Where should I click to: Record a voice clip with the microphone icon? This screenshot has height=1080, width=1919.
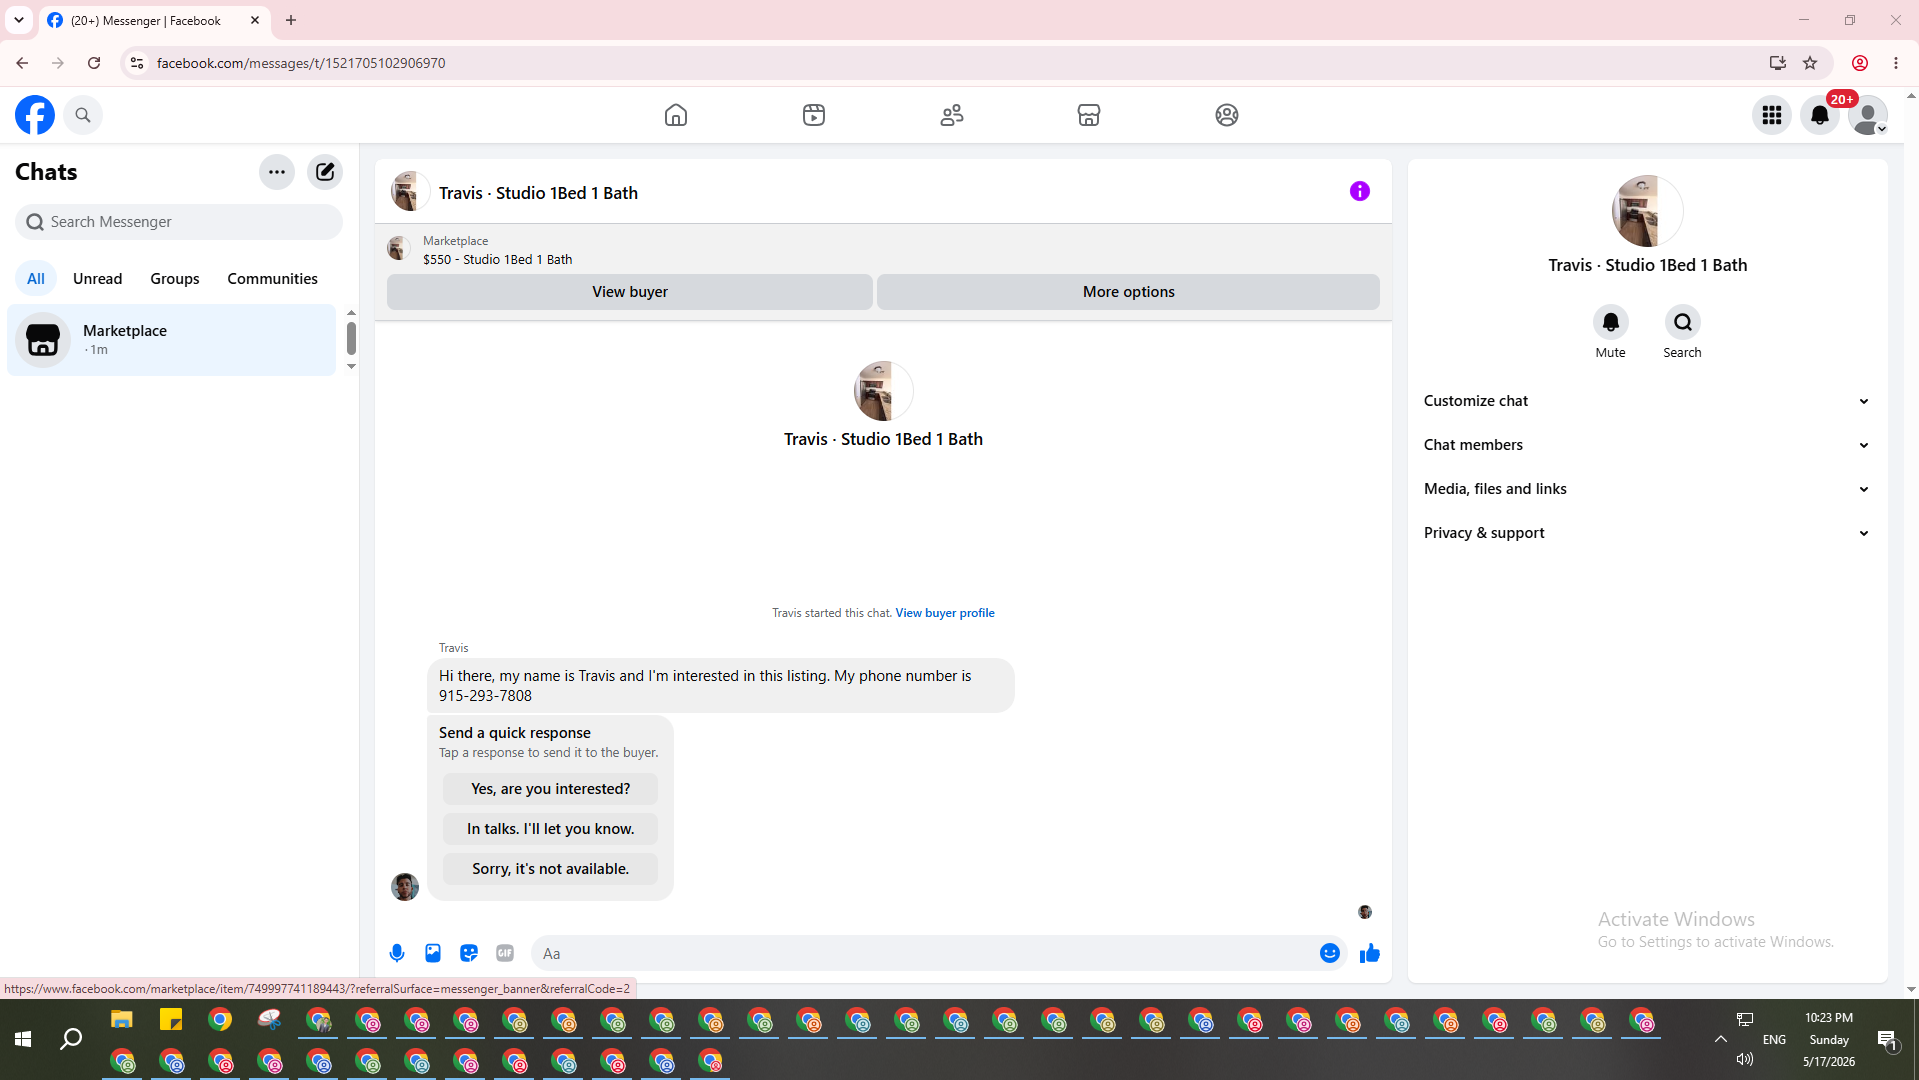point(397,954)
